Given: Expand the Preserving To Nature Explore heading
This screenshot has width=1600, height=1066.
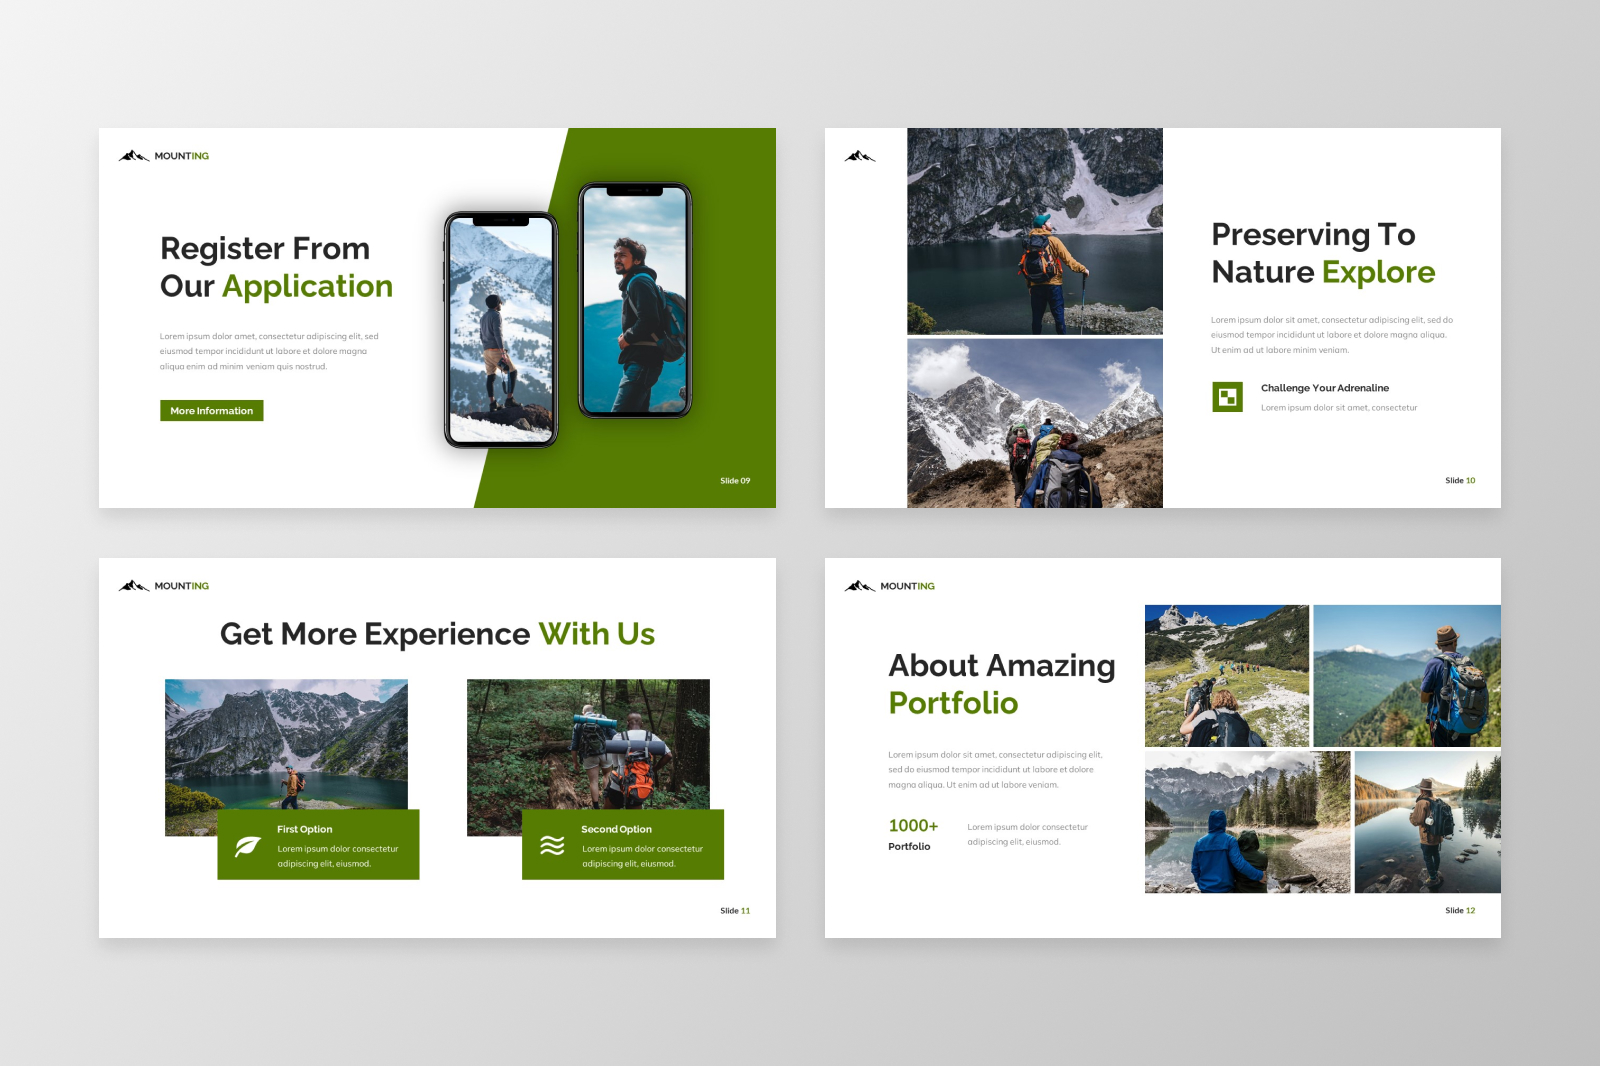Looking at the screenshot, I should pos(1322,253).
